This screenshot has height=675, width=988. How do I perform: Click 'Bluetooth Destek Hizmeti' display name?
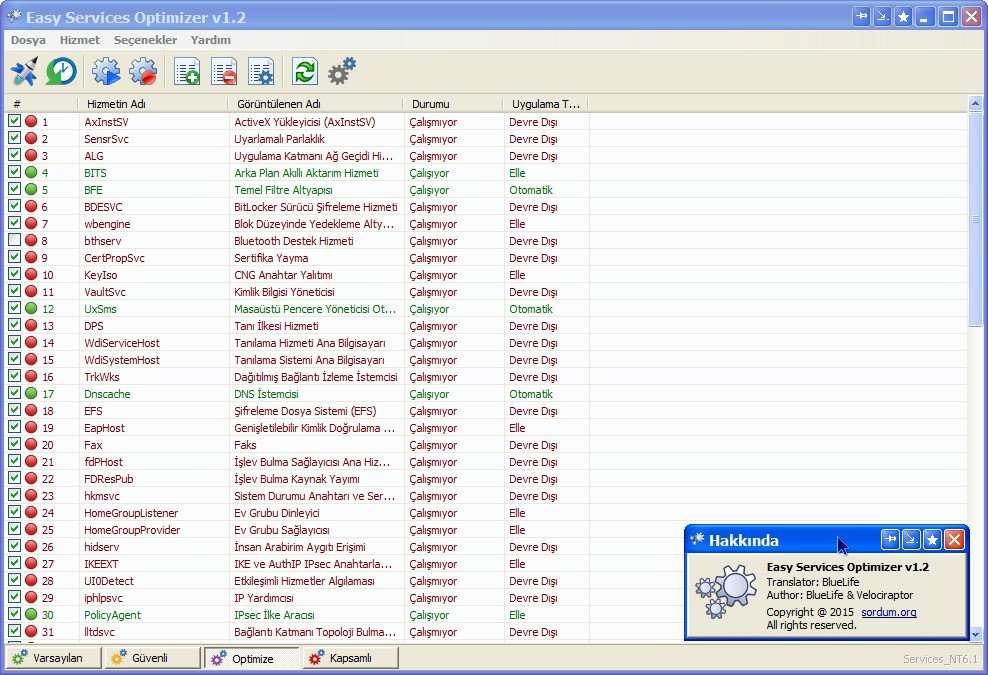[294, 241]
